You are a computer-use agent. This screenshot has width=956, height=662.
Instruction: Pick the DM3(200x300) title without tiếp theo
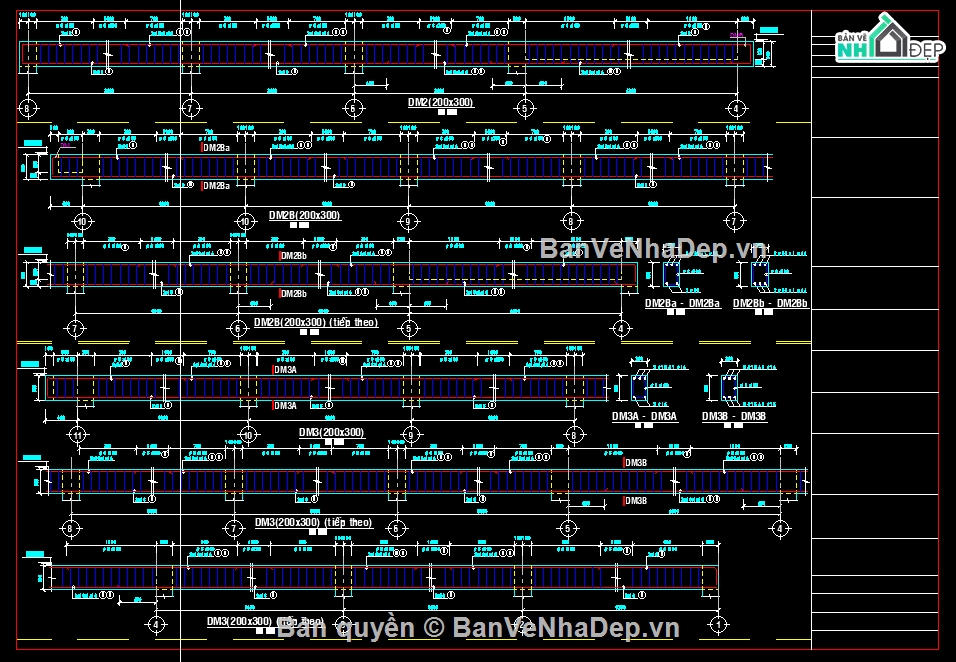[332, 432]
